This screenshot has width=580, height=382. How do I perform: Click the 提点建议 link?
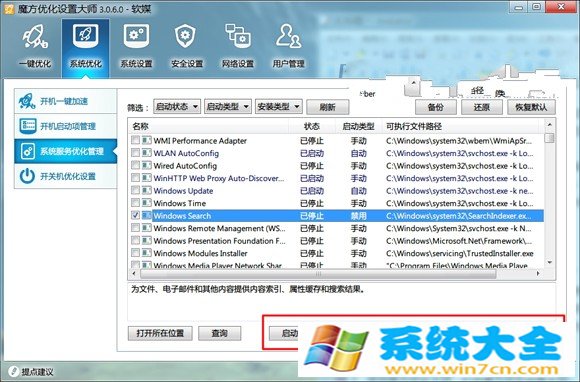(x=37, y=372)
